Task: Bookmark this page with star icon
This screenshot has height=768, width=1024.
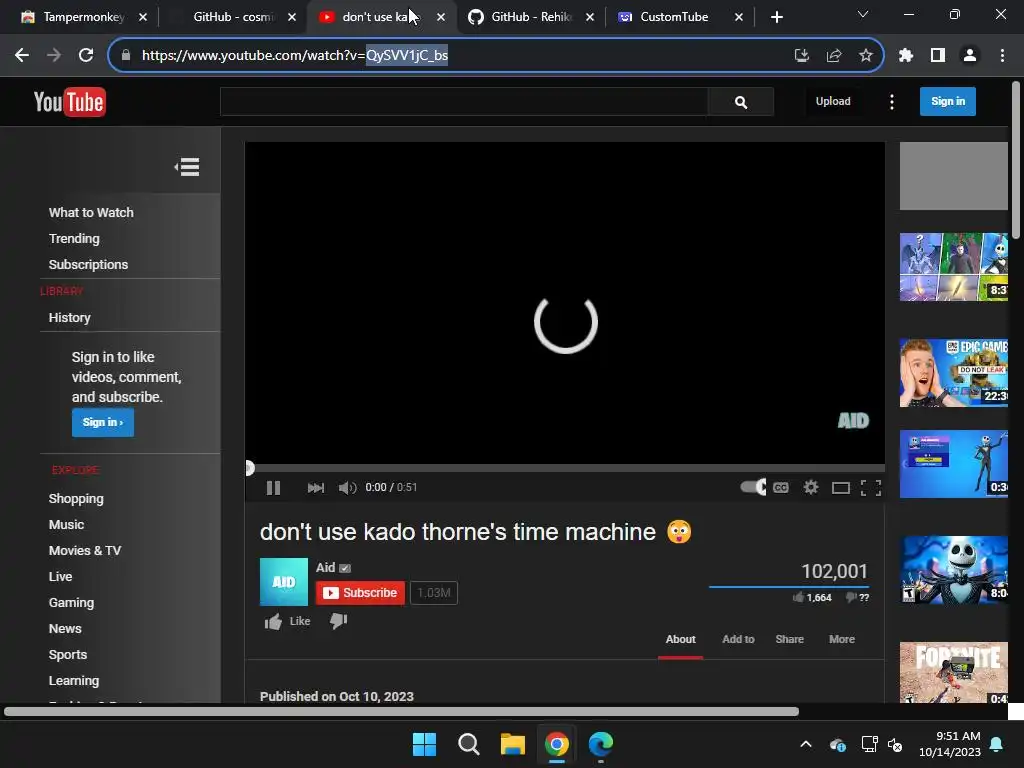Action: pyautogui.click(x=865, y=56)
